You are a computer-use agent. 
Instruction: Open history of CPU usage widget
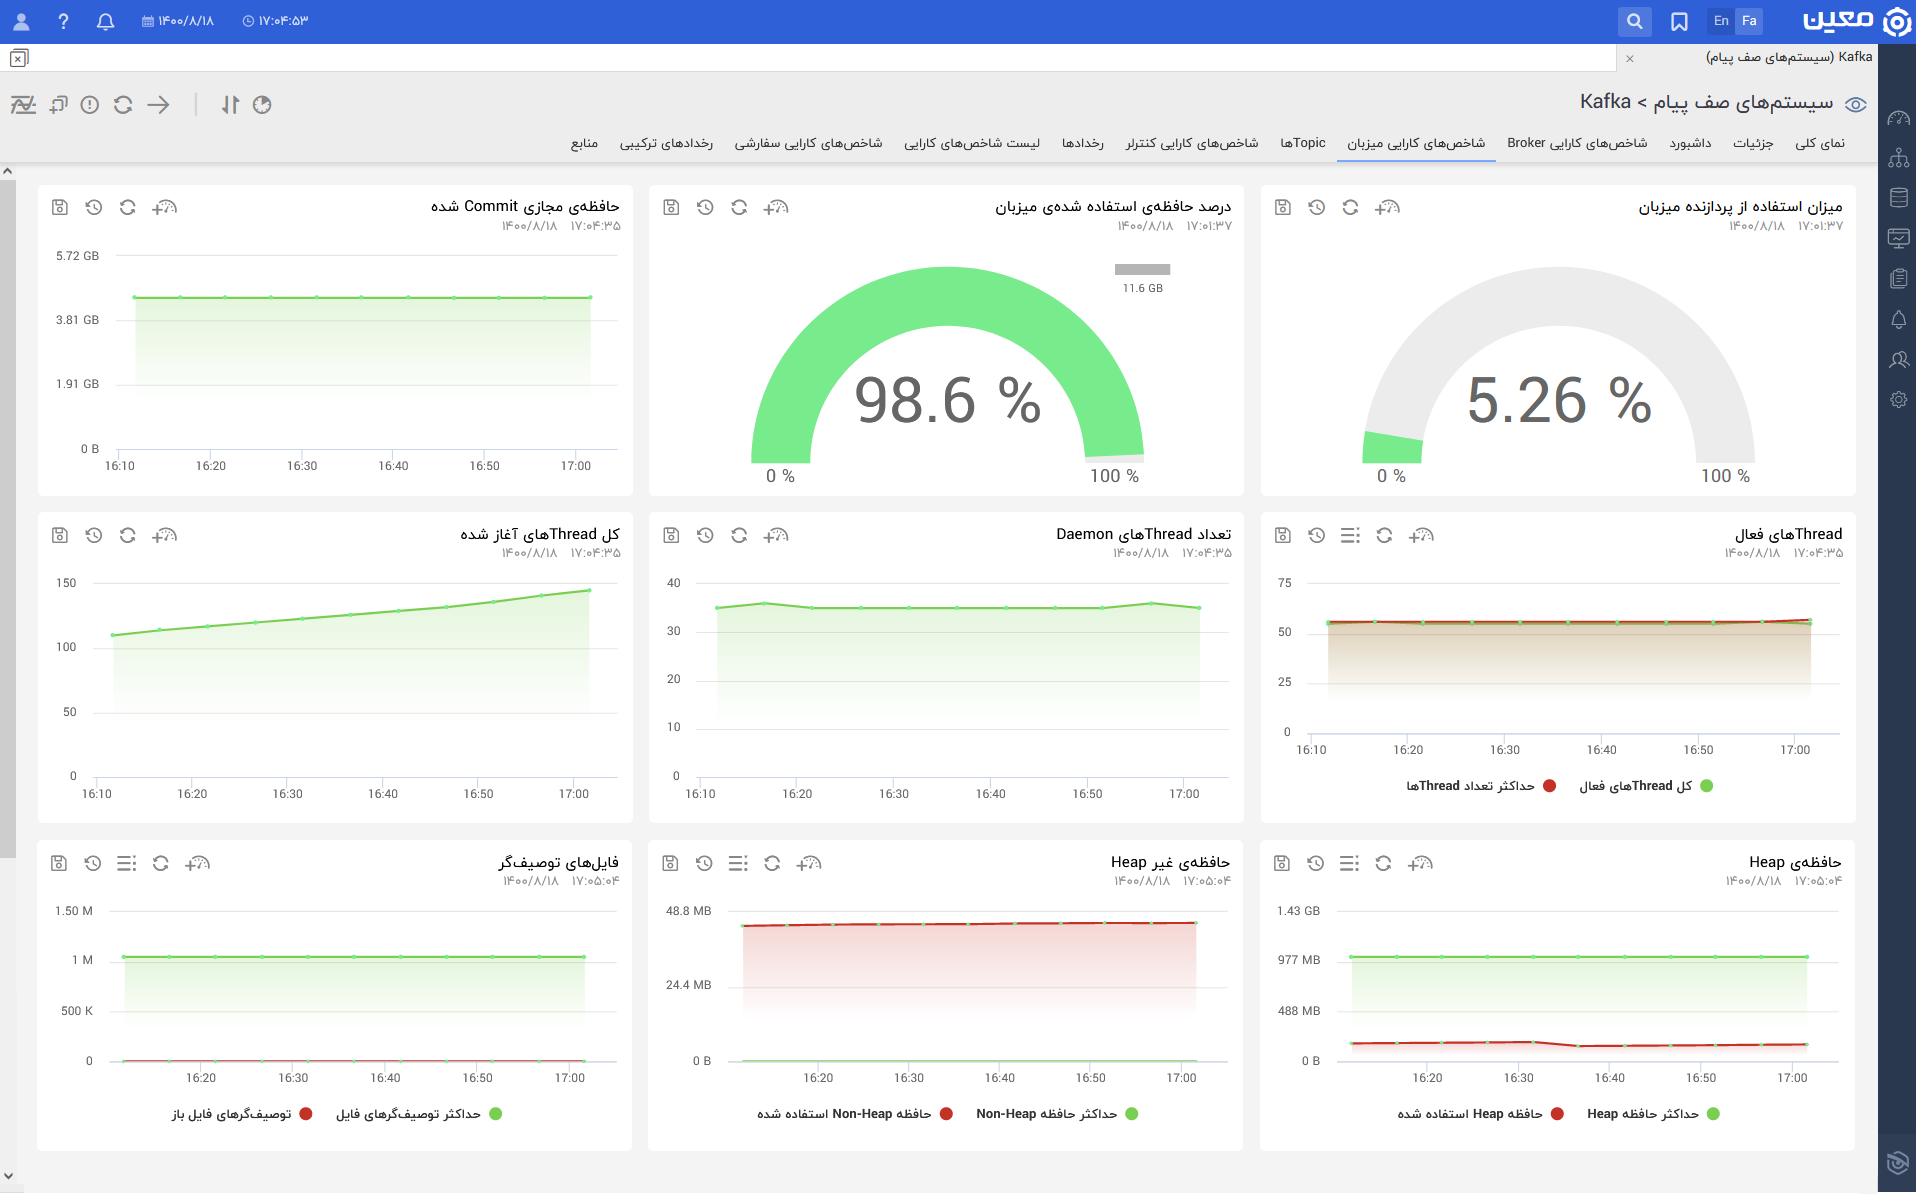(1317, 207)
